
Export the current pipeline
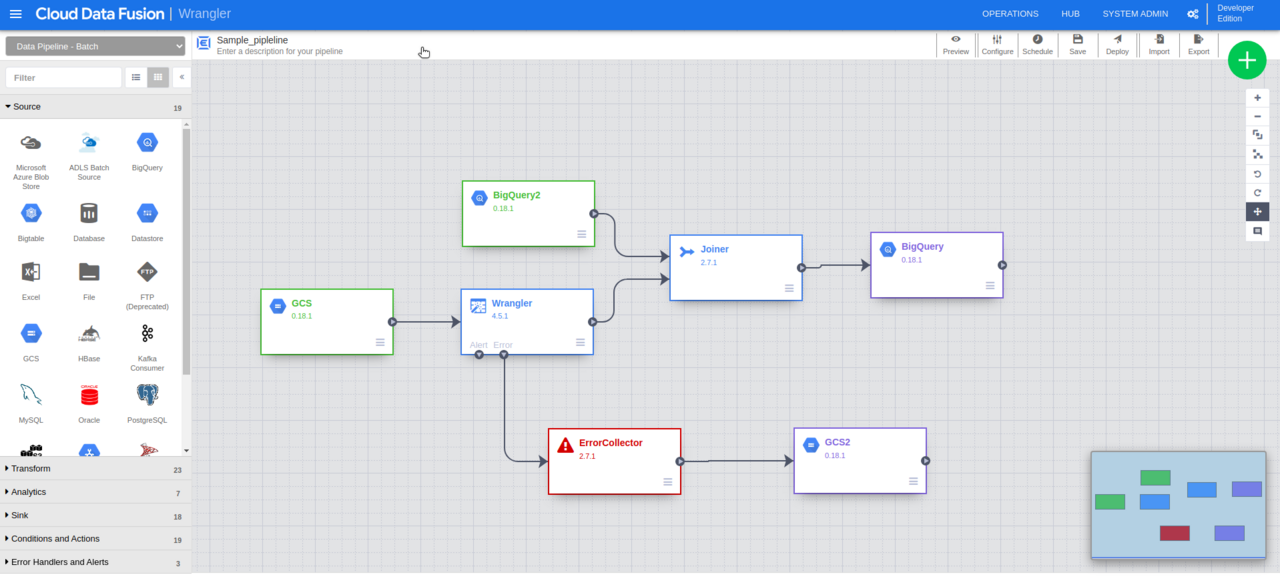tap(1198, 45)
